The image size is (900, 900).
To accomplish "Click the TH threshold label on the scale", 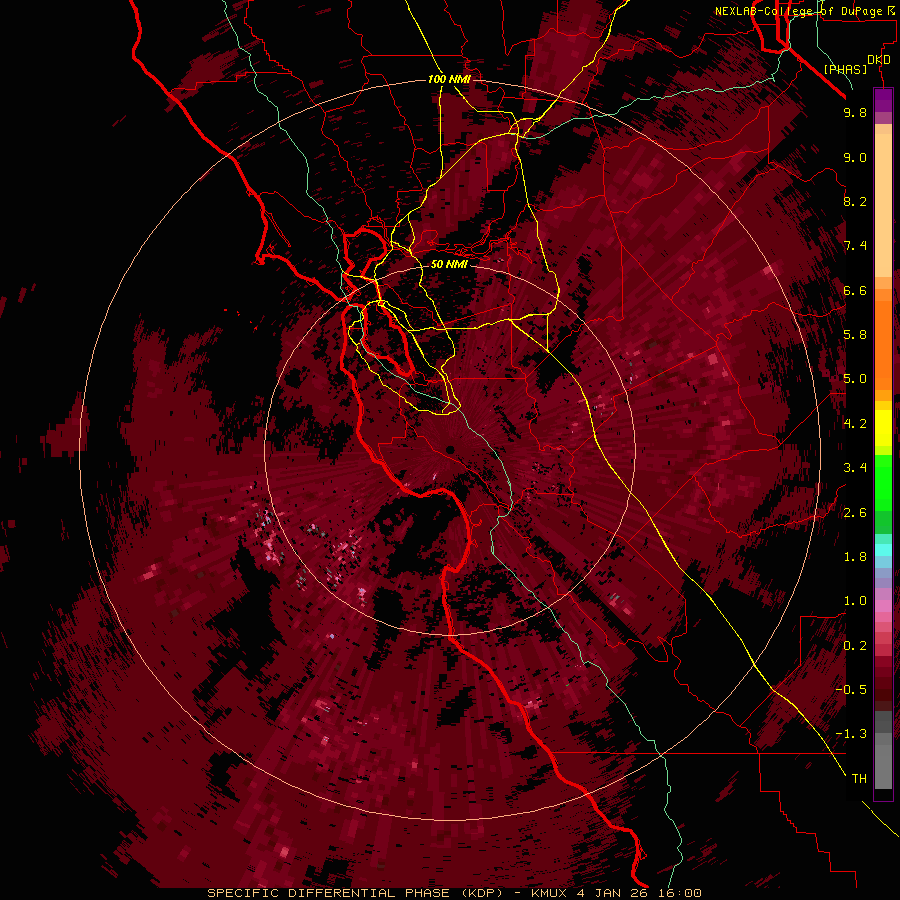I will (859, 779).
